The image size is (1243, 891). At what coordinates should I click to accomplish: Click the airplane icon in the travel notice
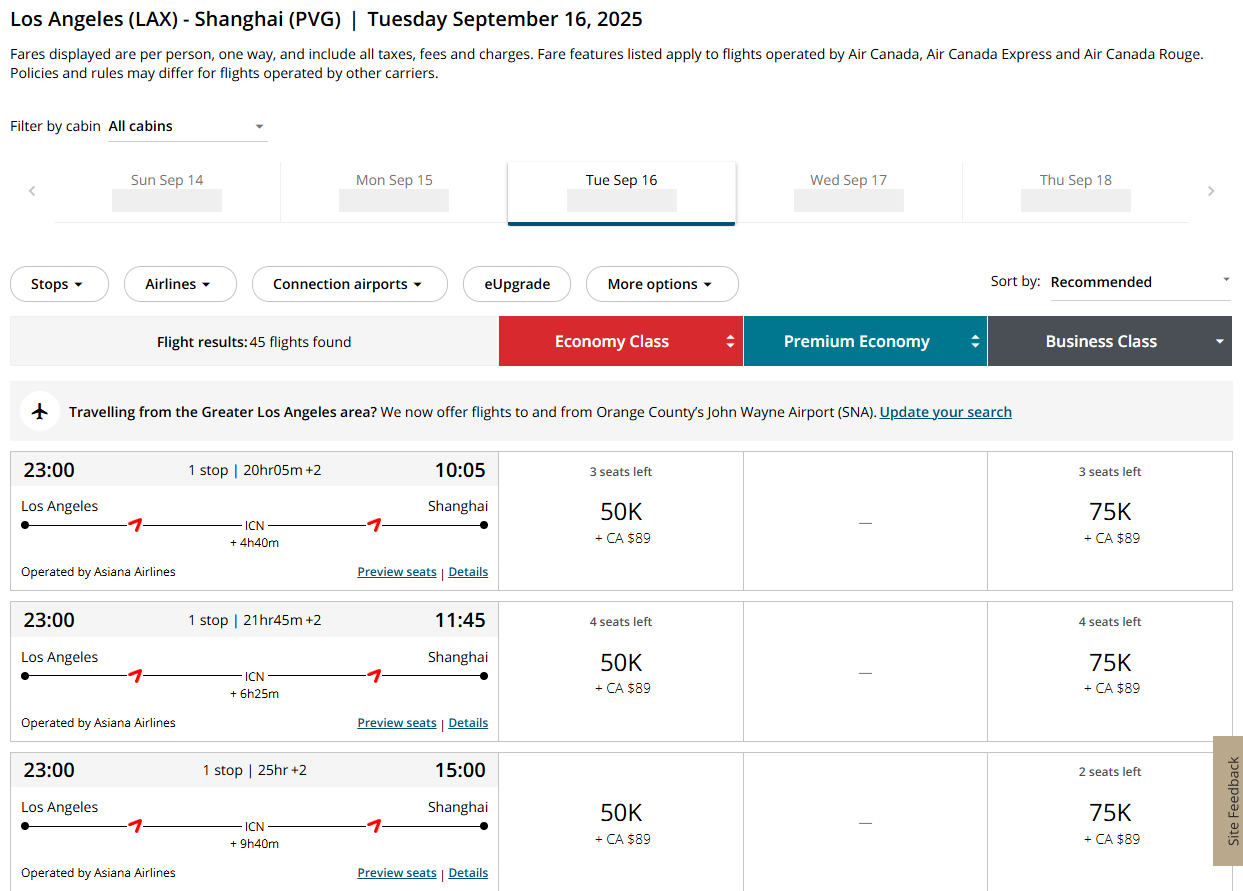click(x=40, y=411)
